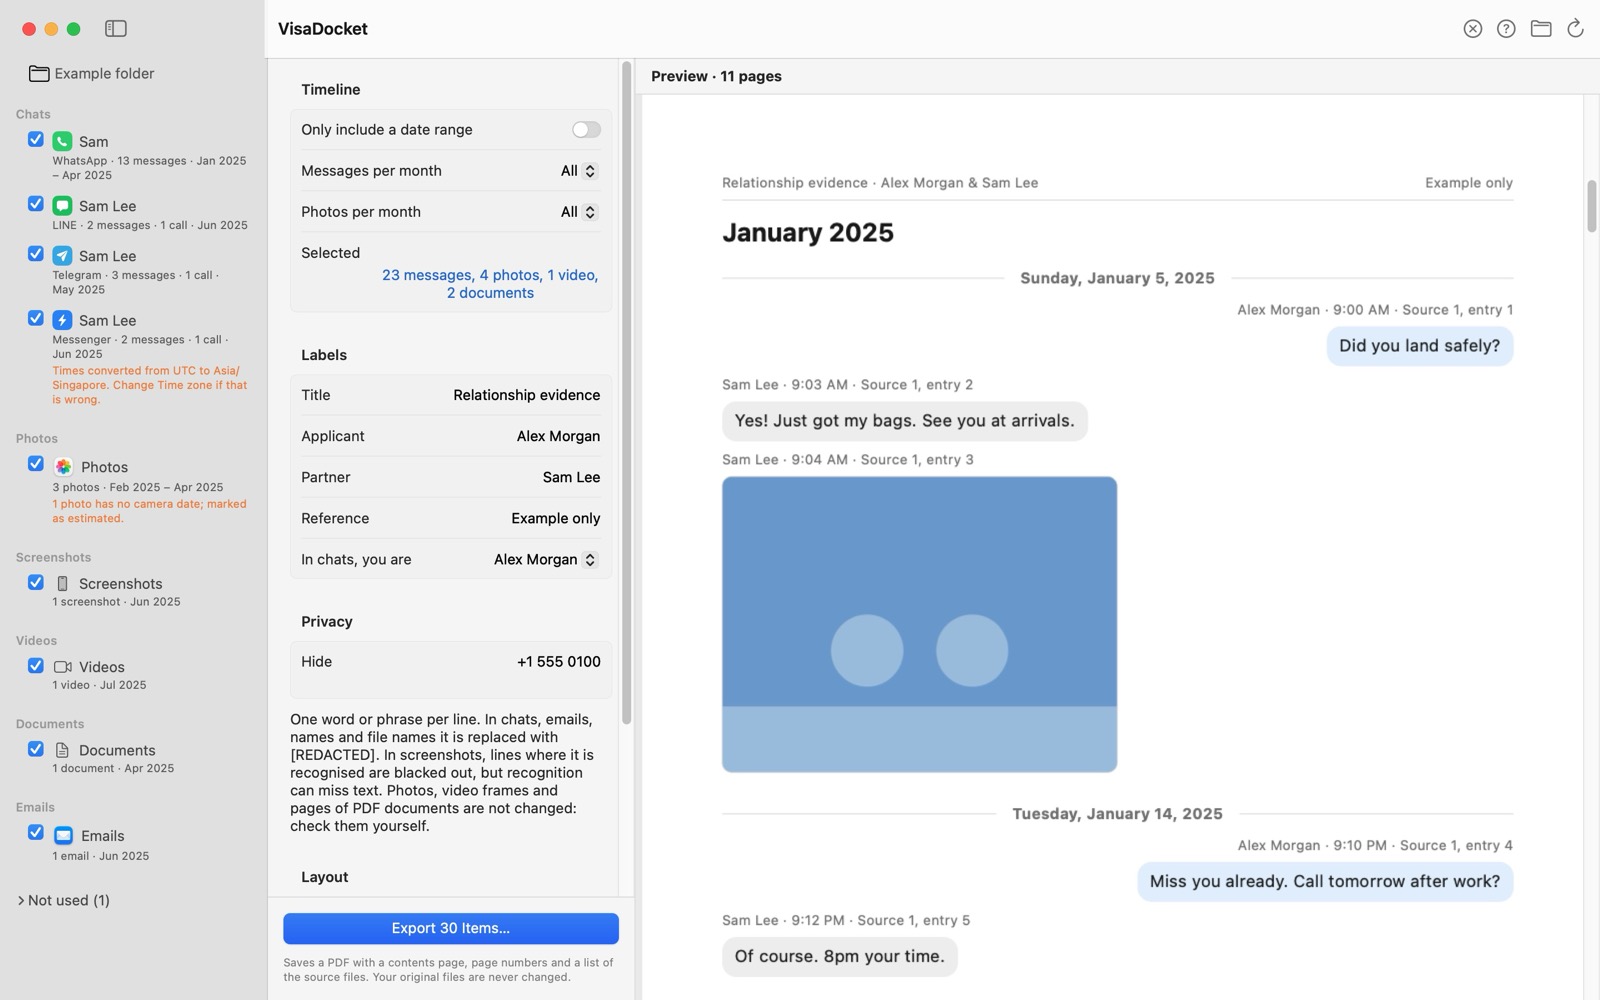Click the circled X icon in the toolbar
Image resolution: width=1600 pixels, height=1000 pixels.
(x=1472, y=29)
